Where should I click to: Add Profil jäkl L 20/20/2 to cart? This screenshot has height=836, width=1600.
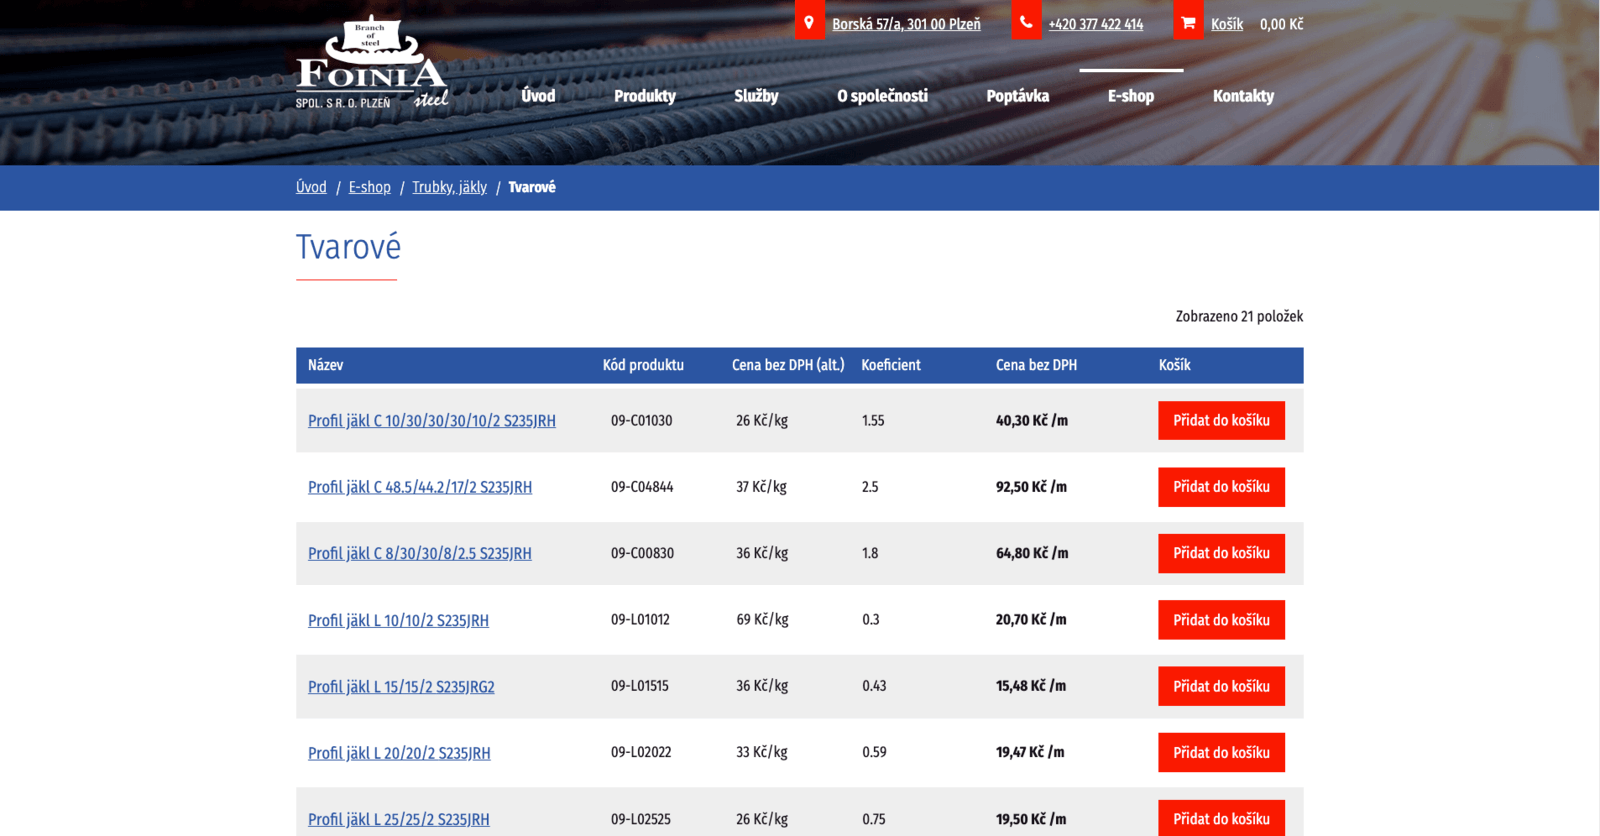[x=1221, y=753]
